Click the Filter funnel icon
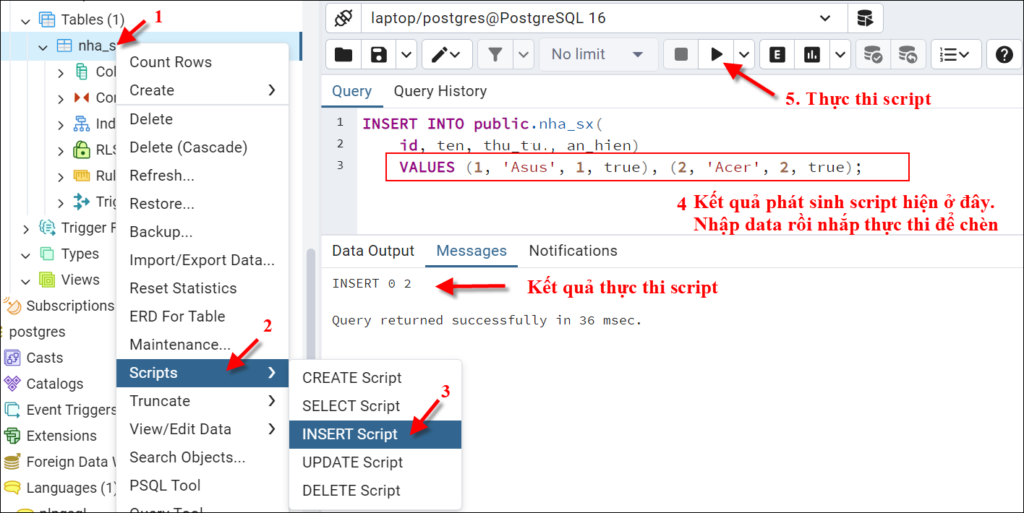The height and width of the screenshot is (513, 1024). pos(495,55)
